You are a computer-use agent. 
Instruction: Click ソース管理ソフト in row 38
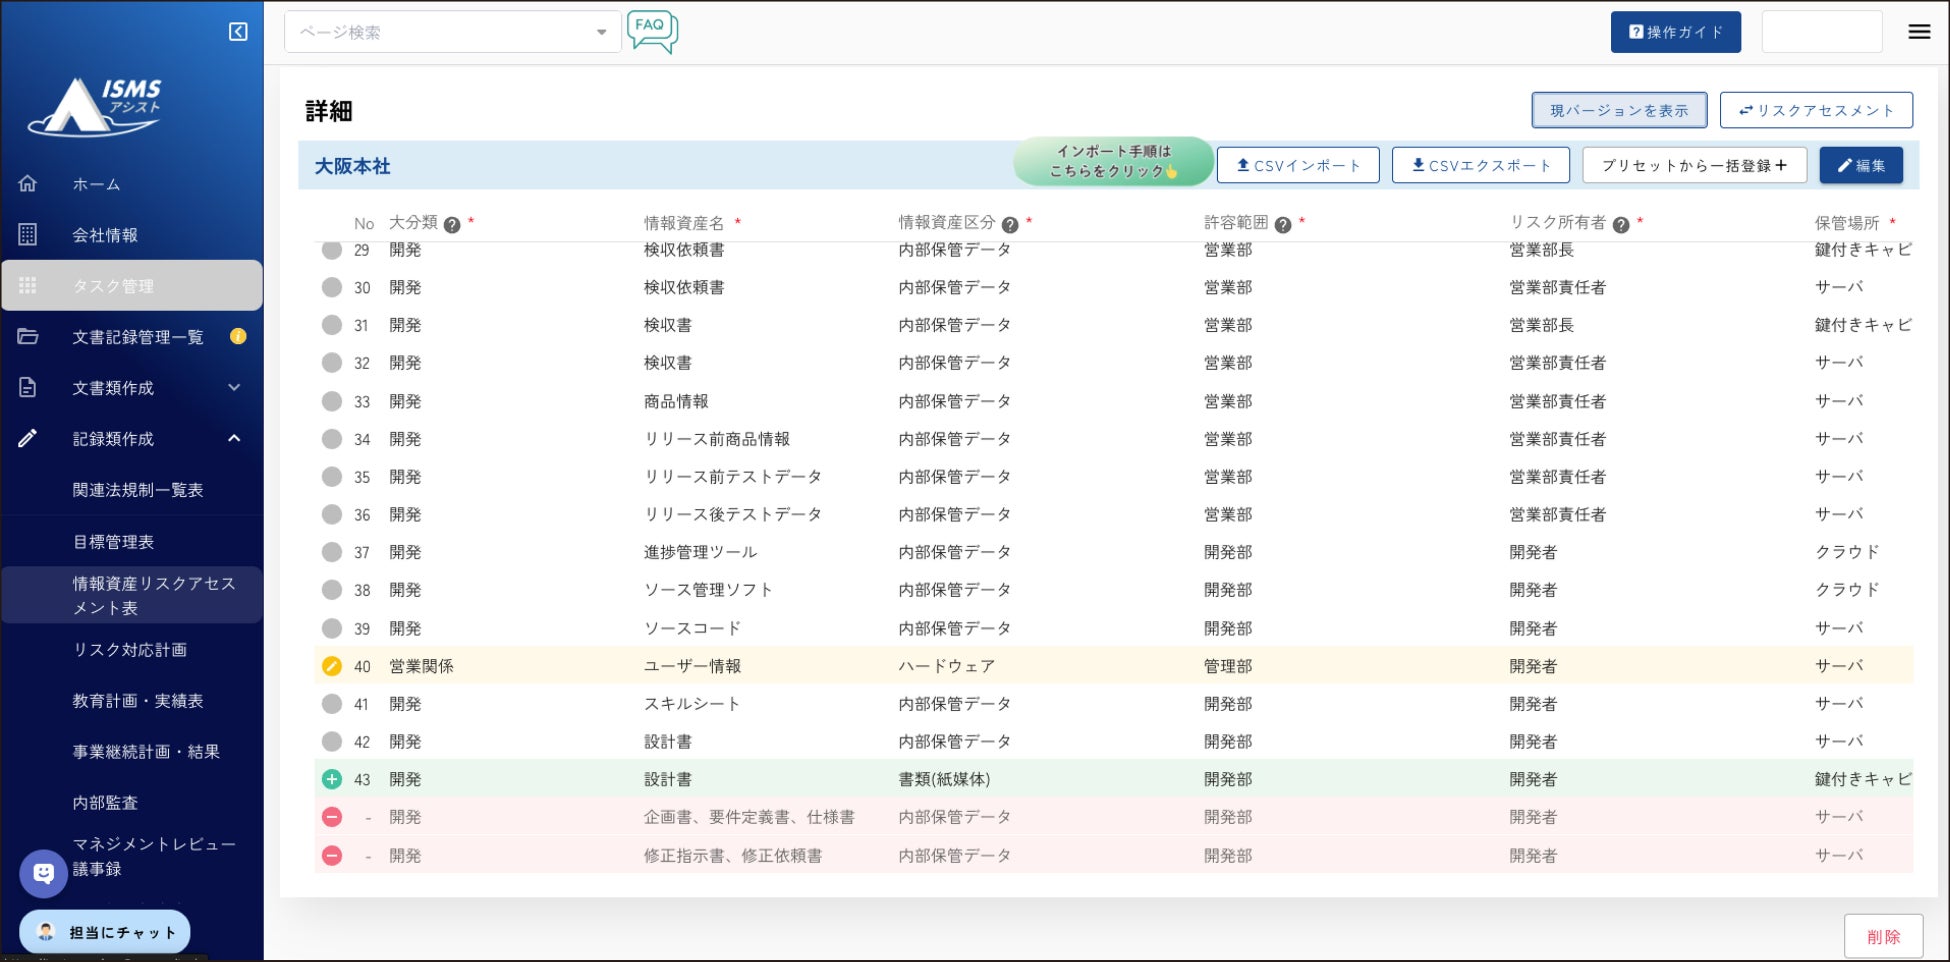pos(709,590)
